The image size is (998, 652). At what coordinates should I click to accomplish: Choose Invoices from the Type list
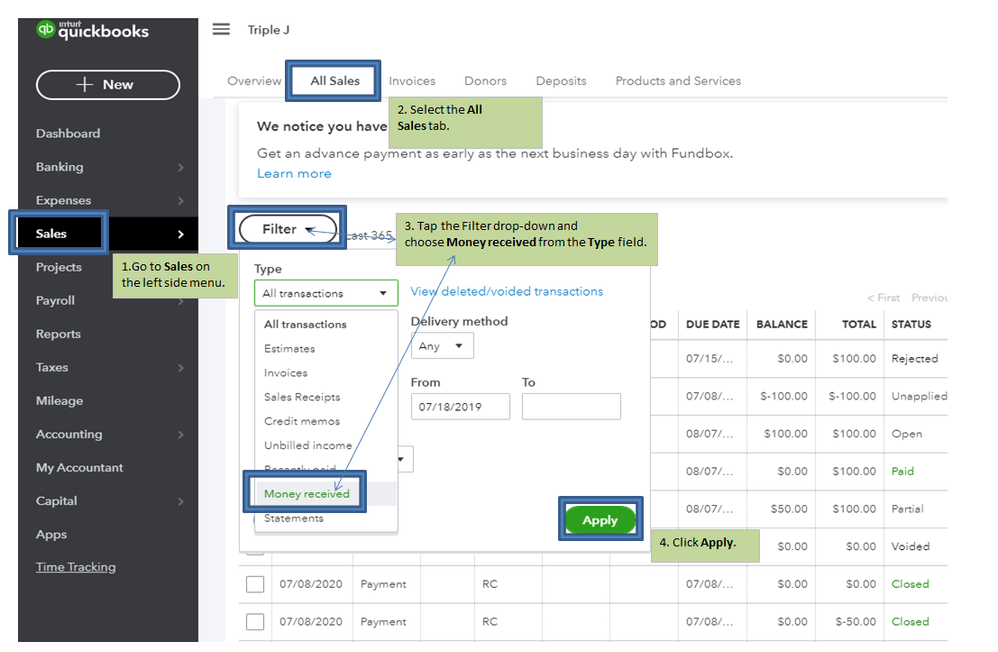click(286, 372)
